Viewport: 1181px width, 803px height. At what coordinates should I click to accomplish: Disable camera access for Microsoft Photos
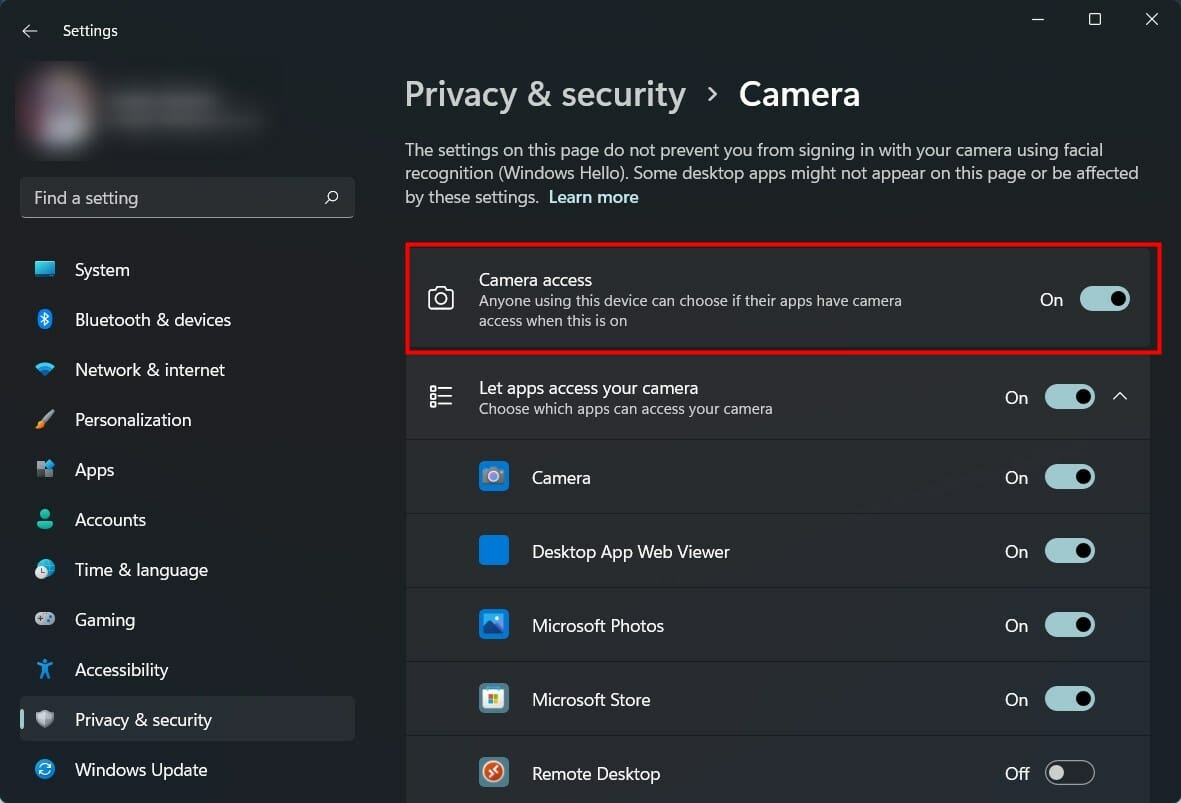point(1069,624)
